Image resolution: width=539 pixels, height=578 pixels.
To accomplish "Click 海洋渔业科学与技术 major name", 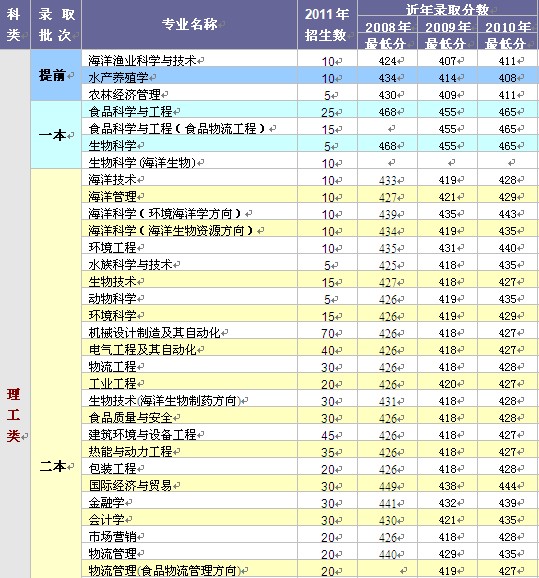I will [x=142, y=60].
